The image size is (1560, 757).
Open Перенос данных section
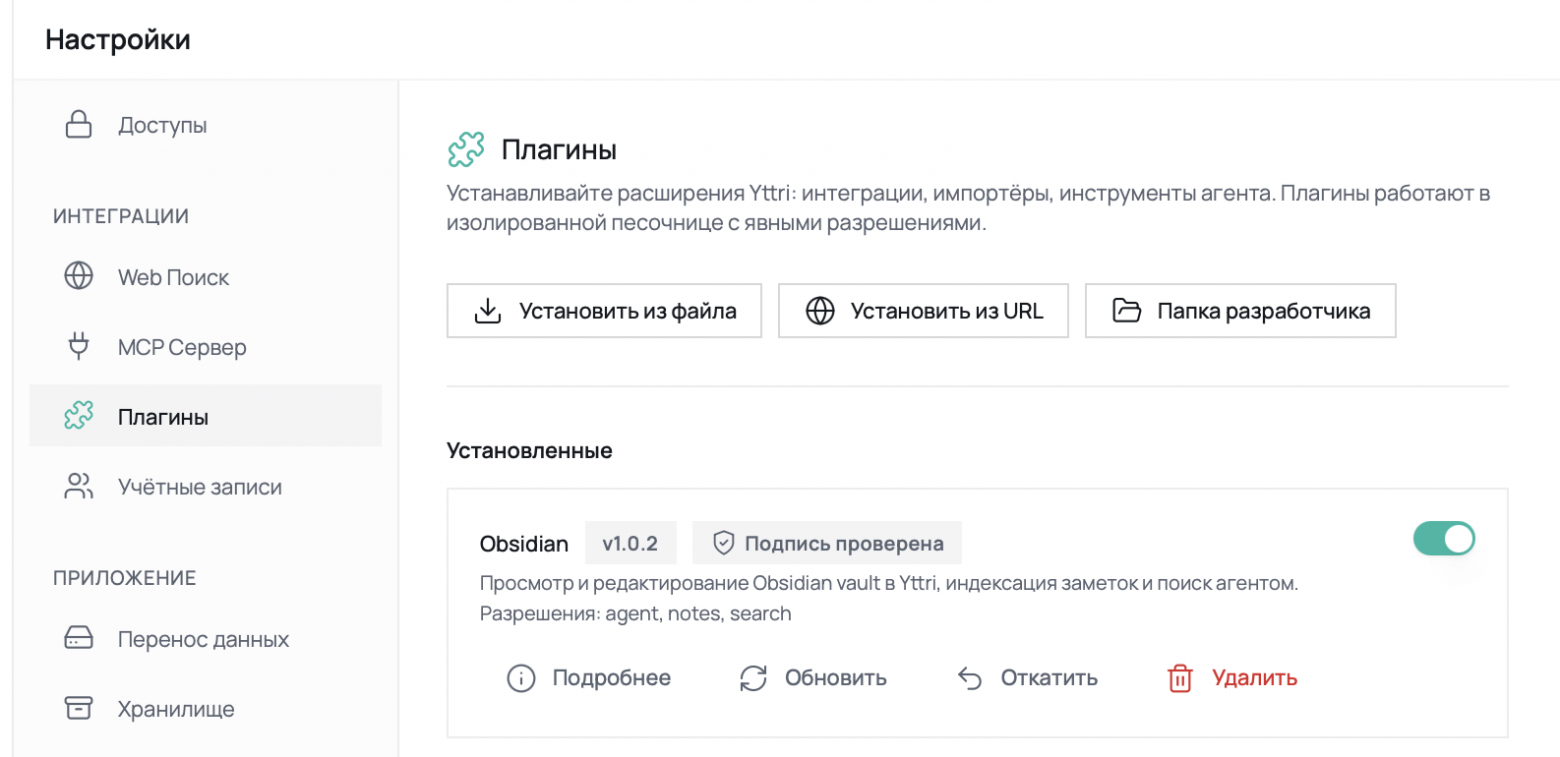[206, 638]
